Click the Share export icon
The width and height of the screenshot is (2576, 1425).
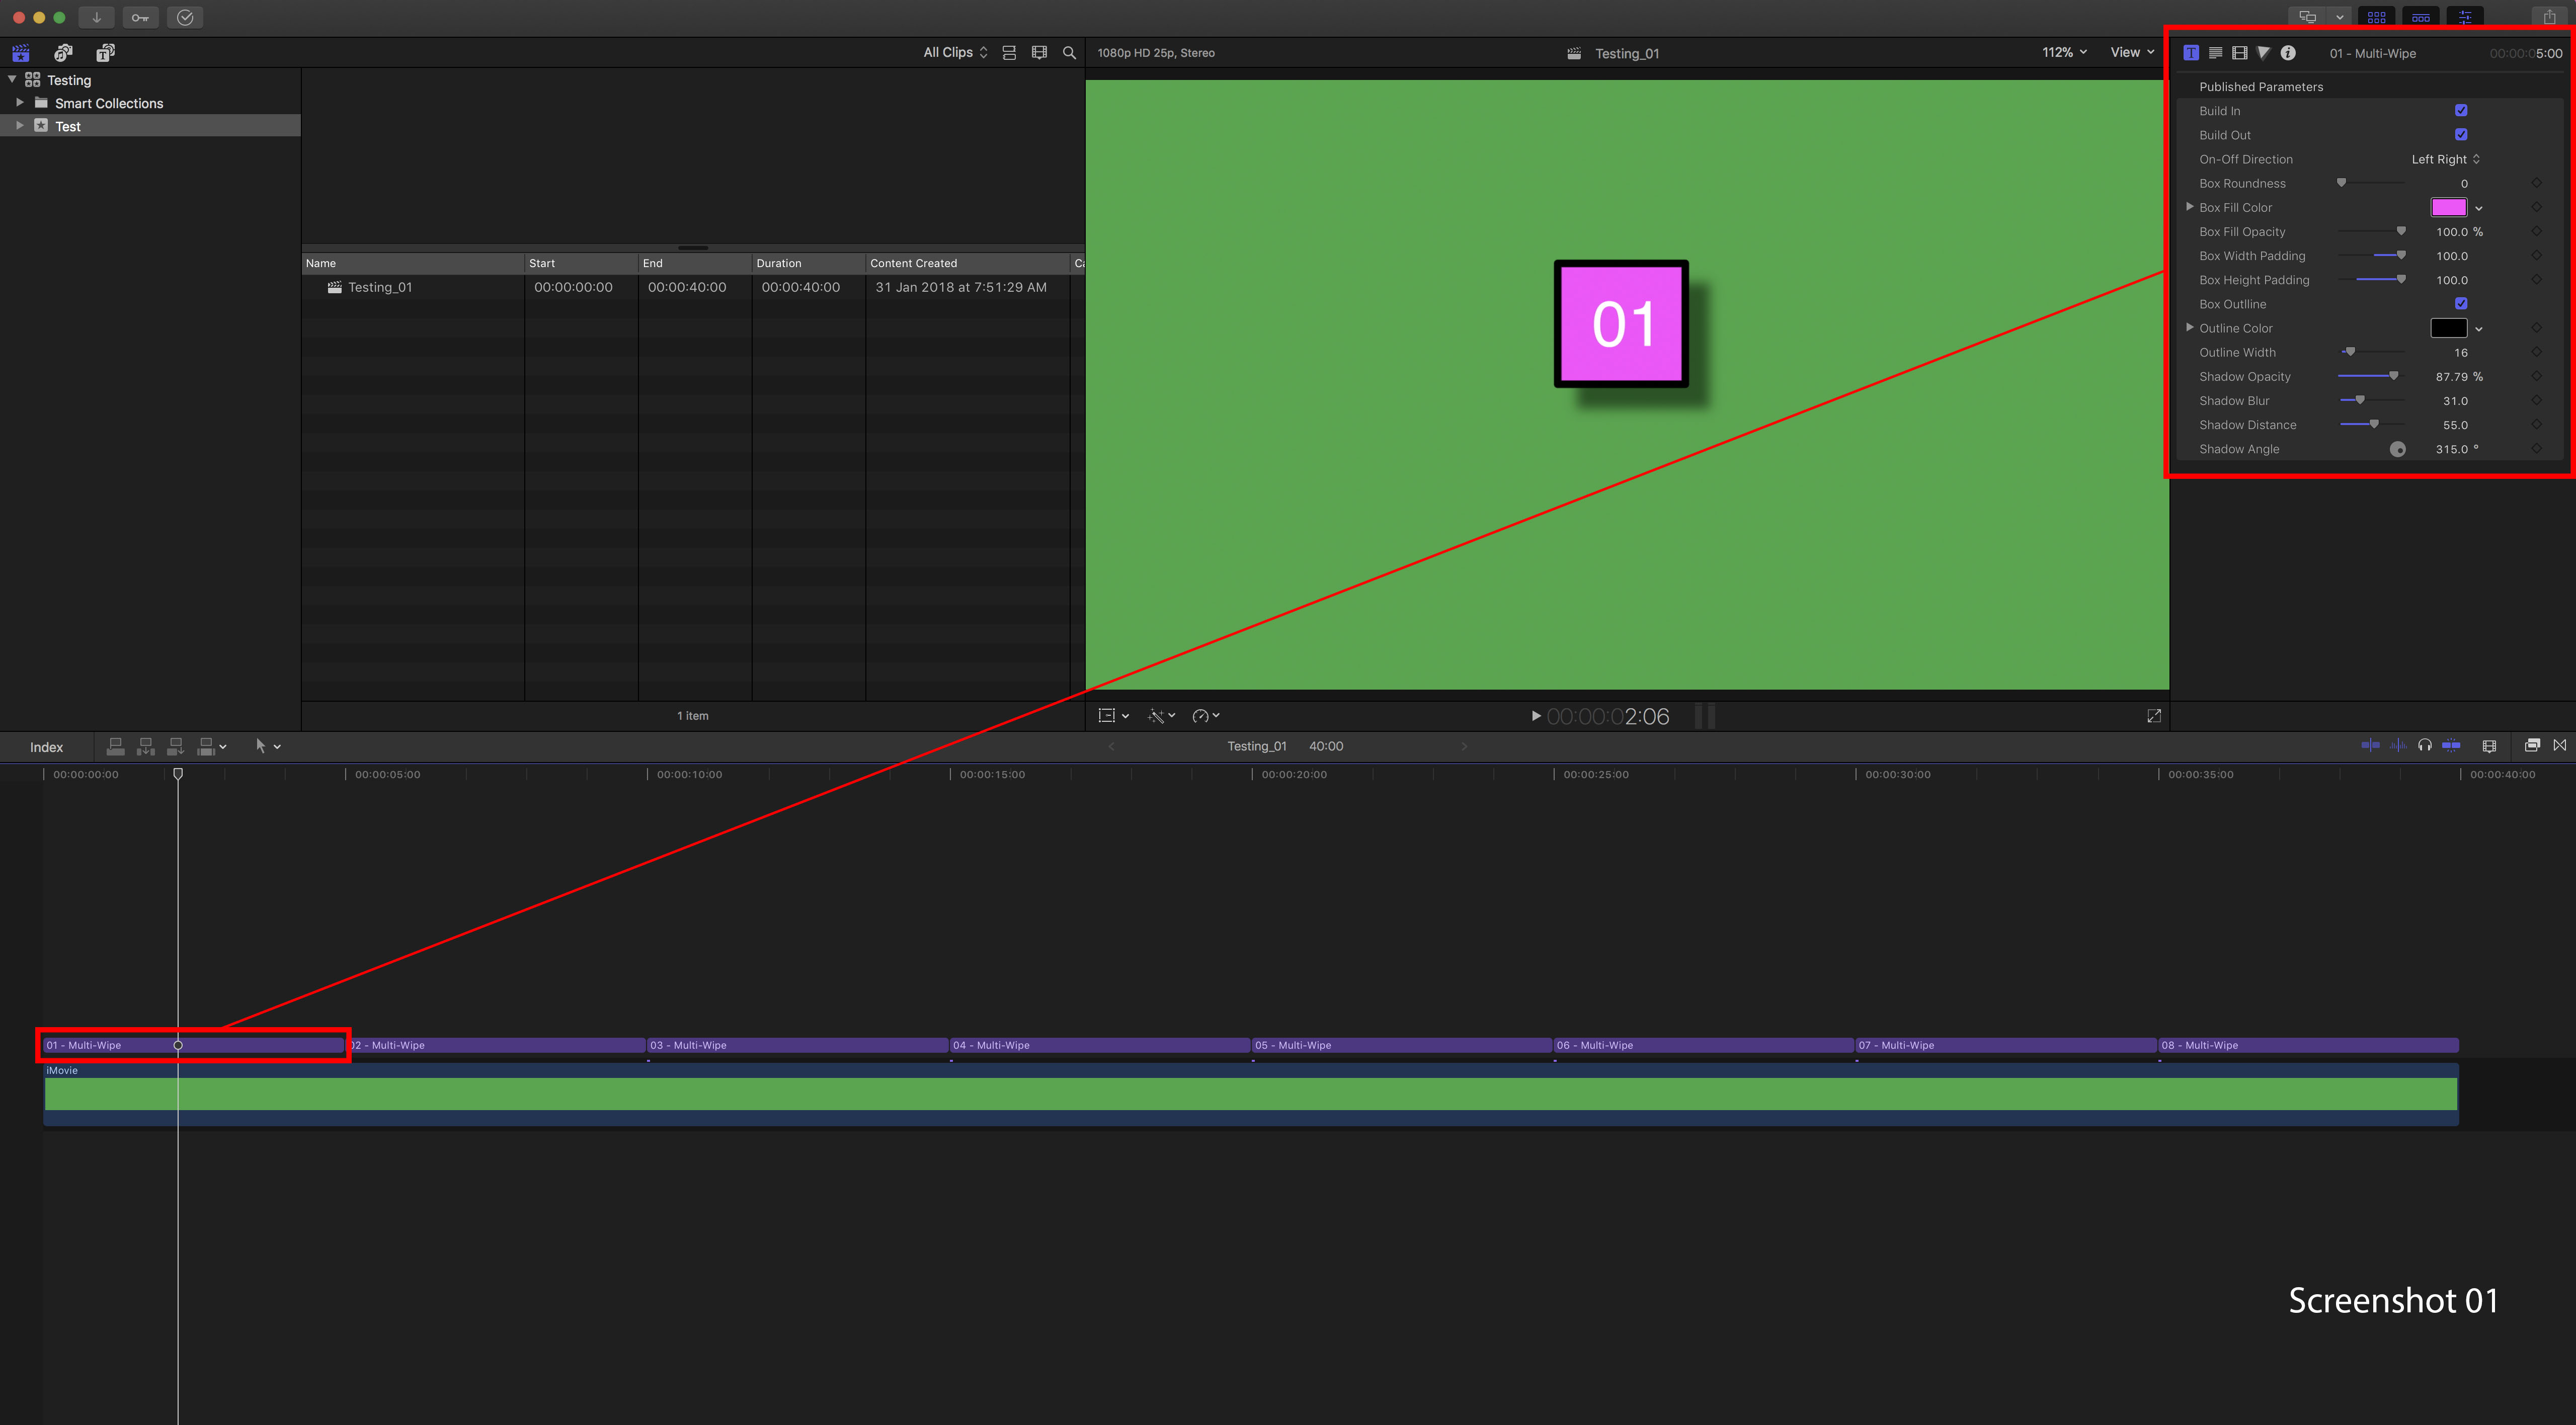coord(2549,17)
